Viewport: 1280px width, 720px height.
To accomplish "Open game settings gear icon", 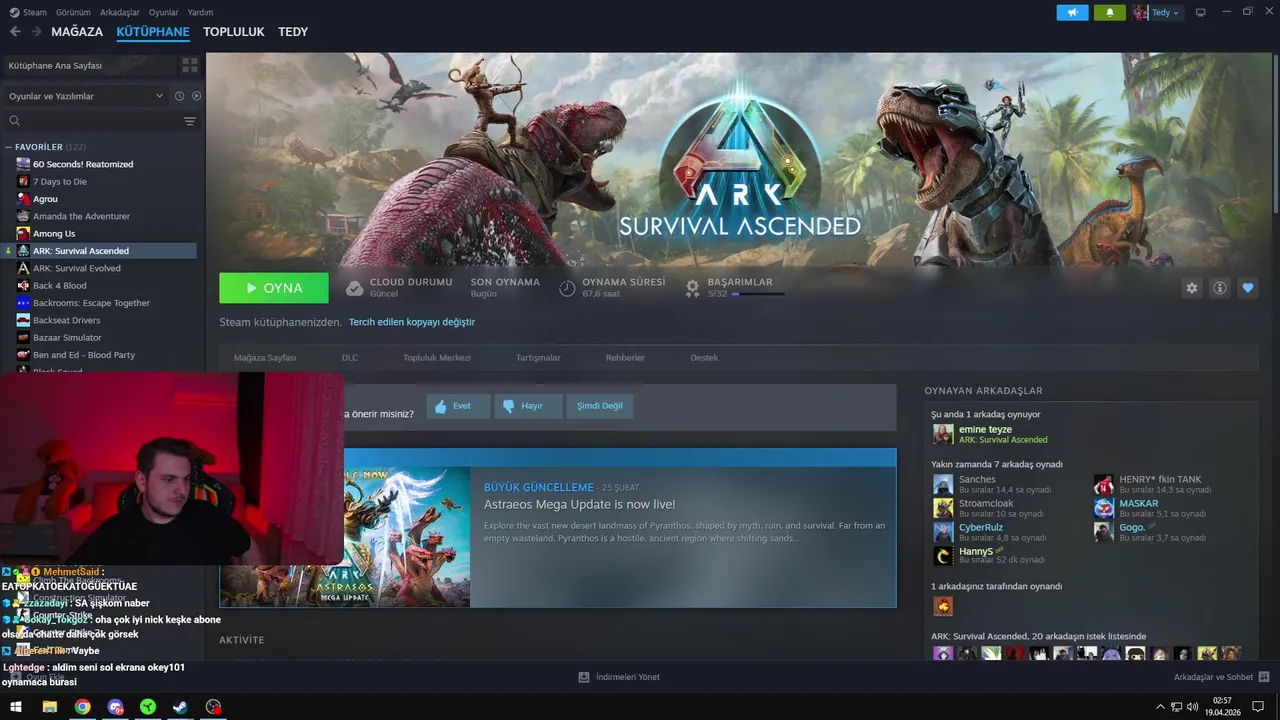I will pos(1191,288).
